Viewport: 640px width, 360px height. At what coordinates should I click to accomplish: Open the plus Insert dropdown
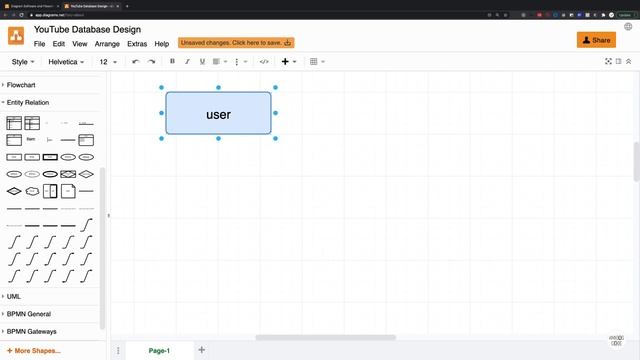[289, 62]
